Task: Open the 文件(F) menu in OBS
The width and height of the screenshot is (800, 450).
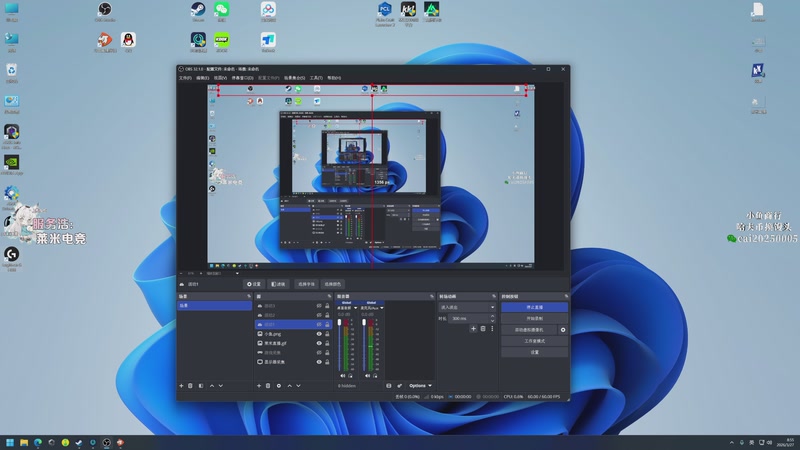Action: (x=185, y=77)
